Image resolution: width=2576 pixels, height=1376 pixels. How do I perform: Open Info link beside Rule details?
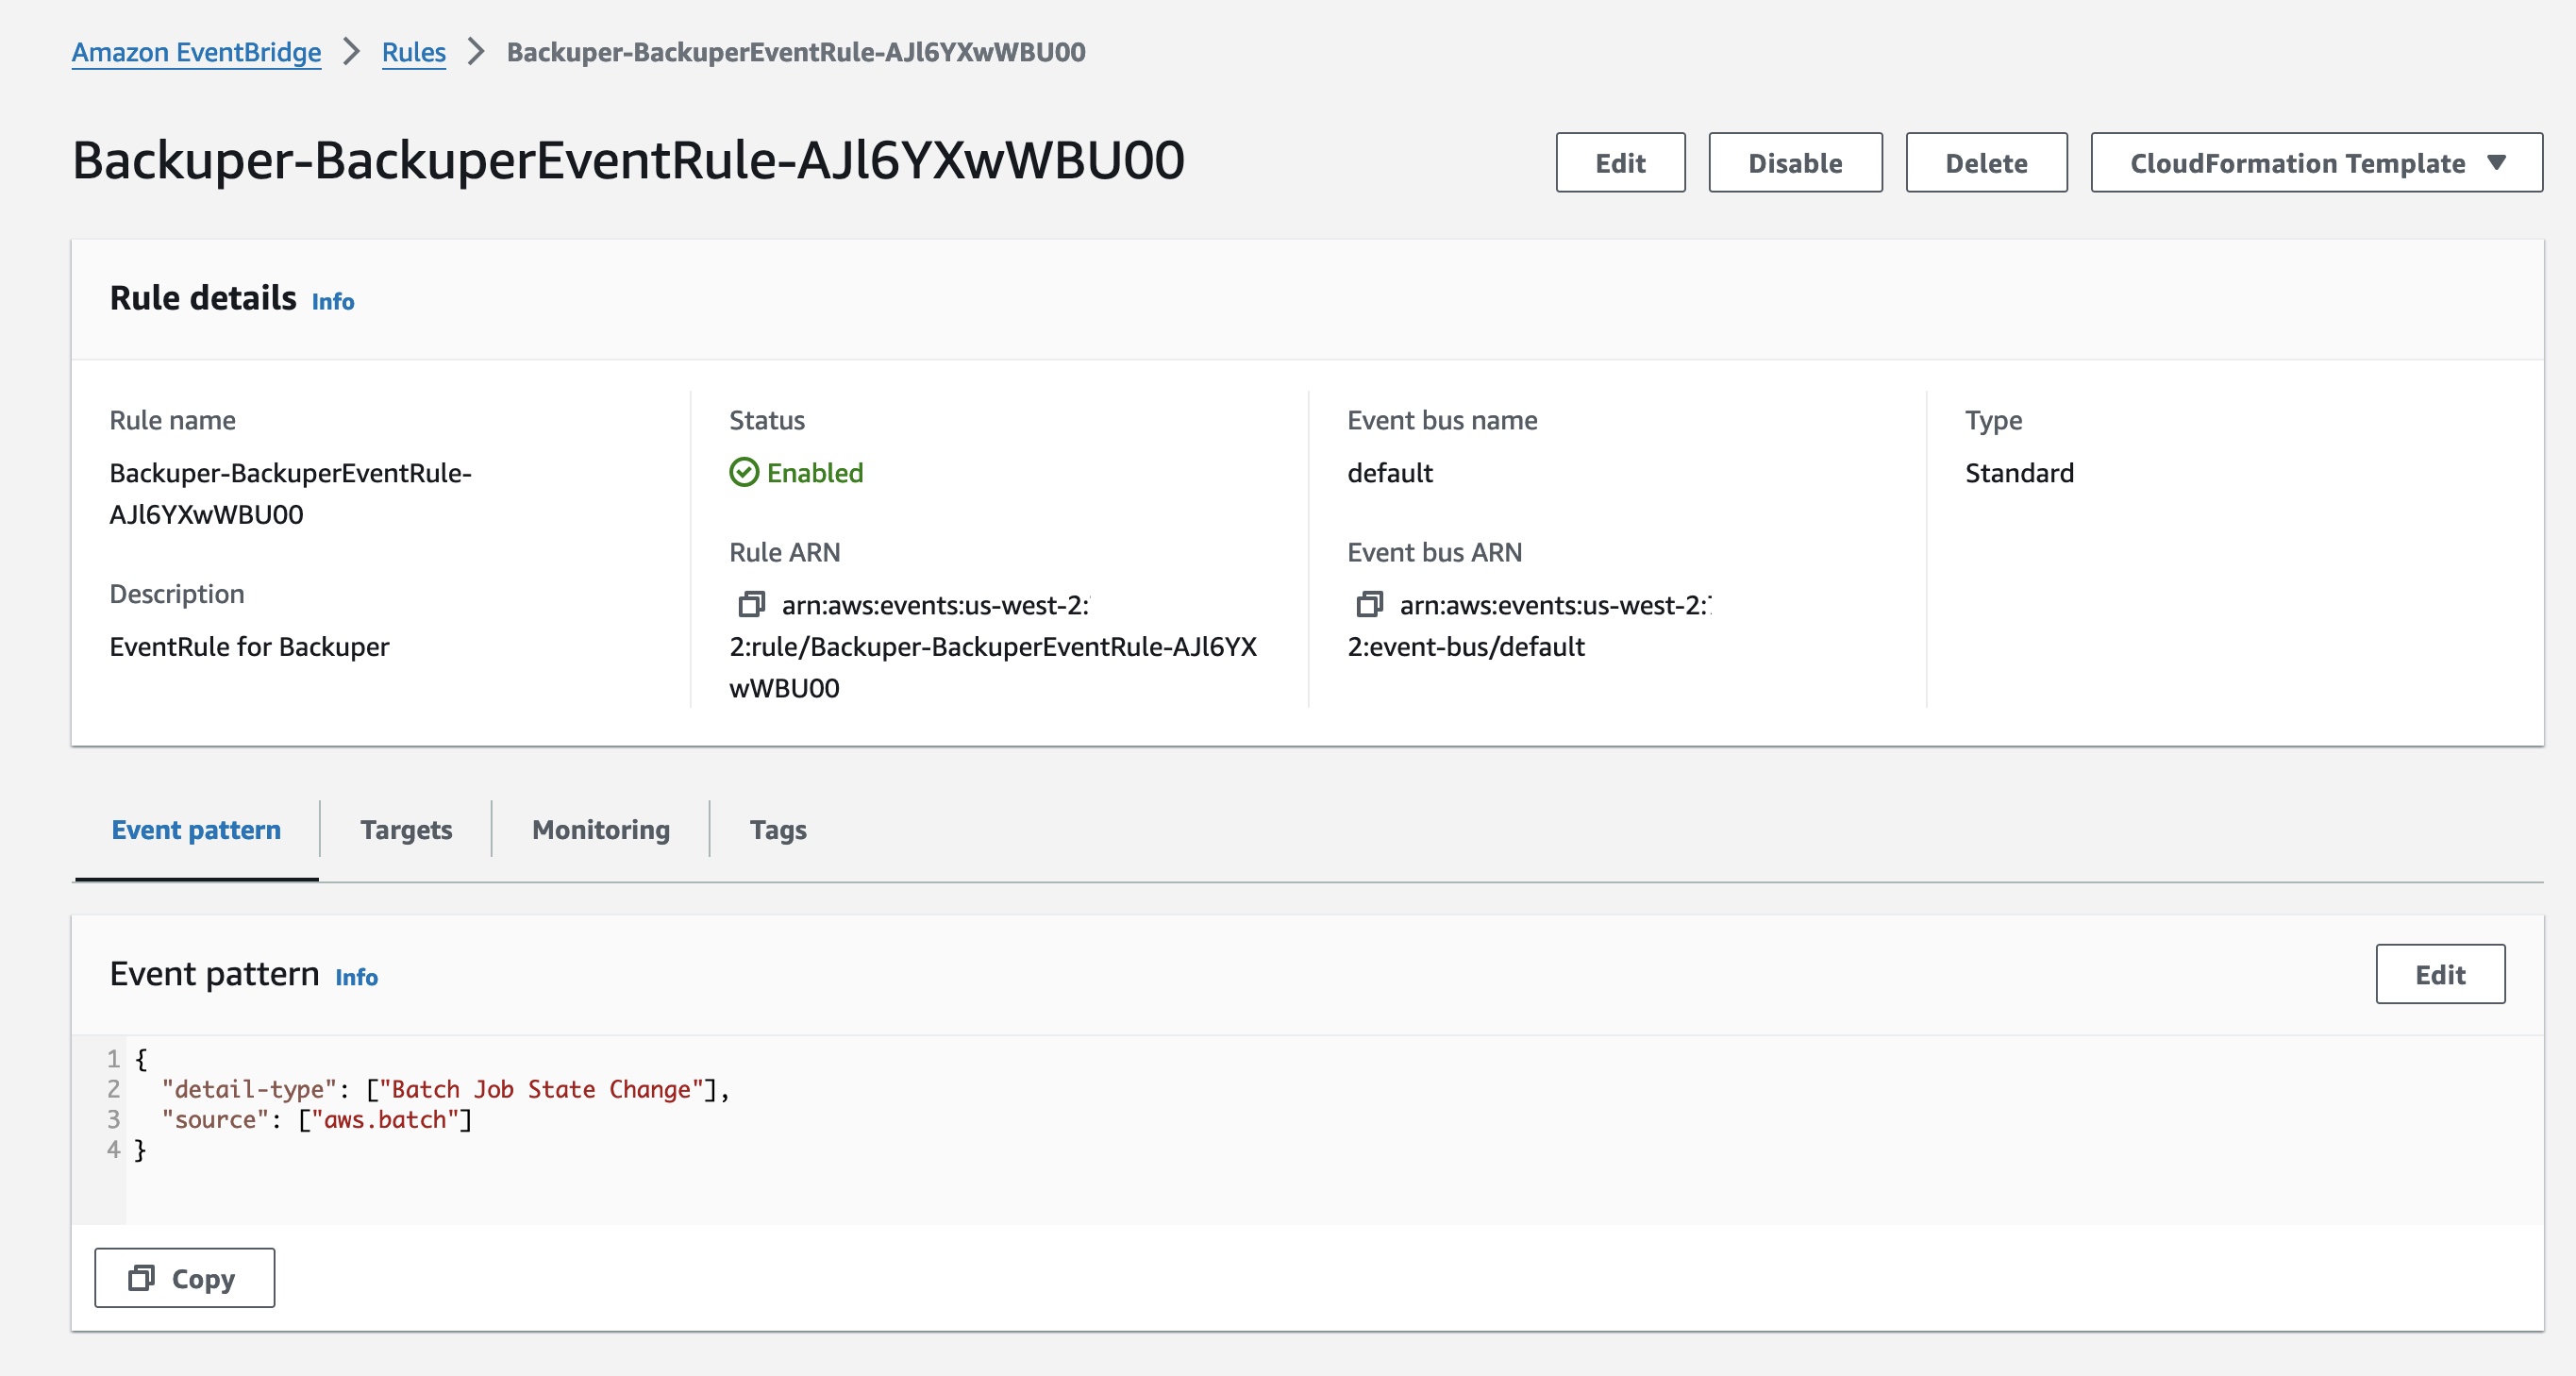click(333, 301)
